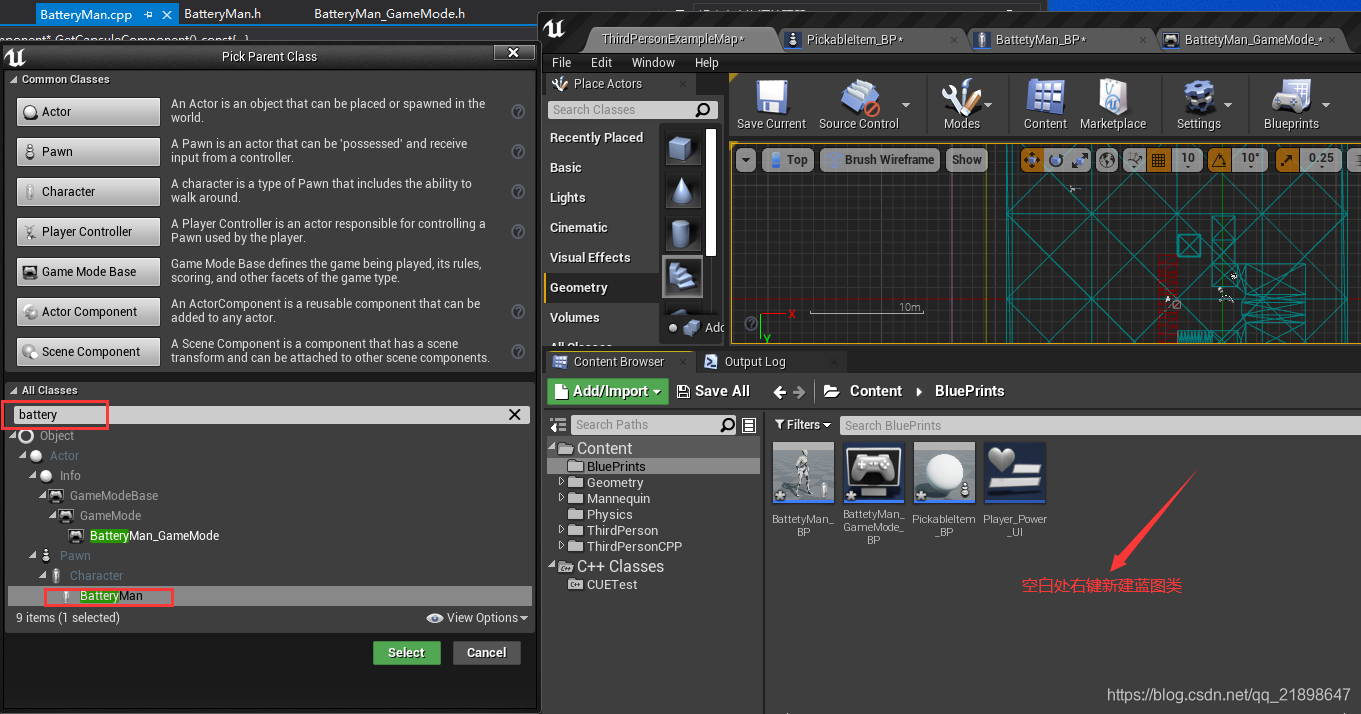
Task: Select BatteryMan class in class tree
Action: (111, 596)
